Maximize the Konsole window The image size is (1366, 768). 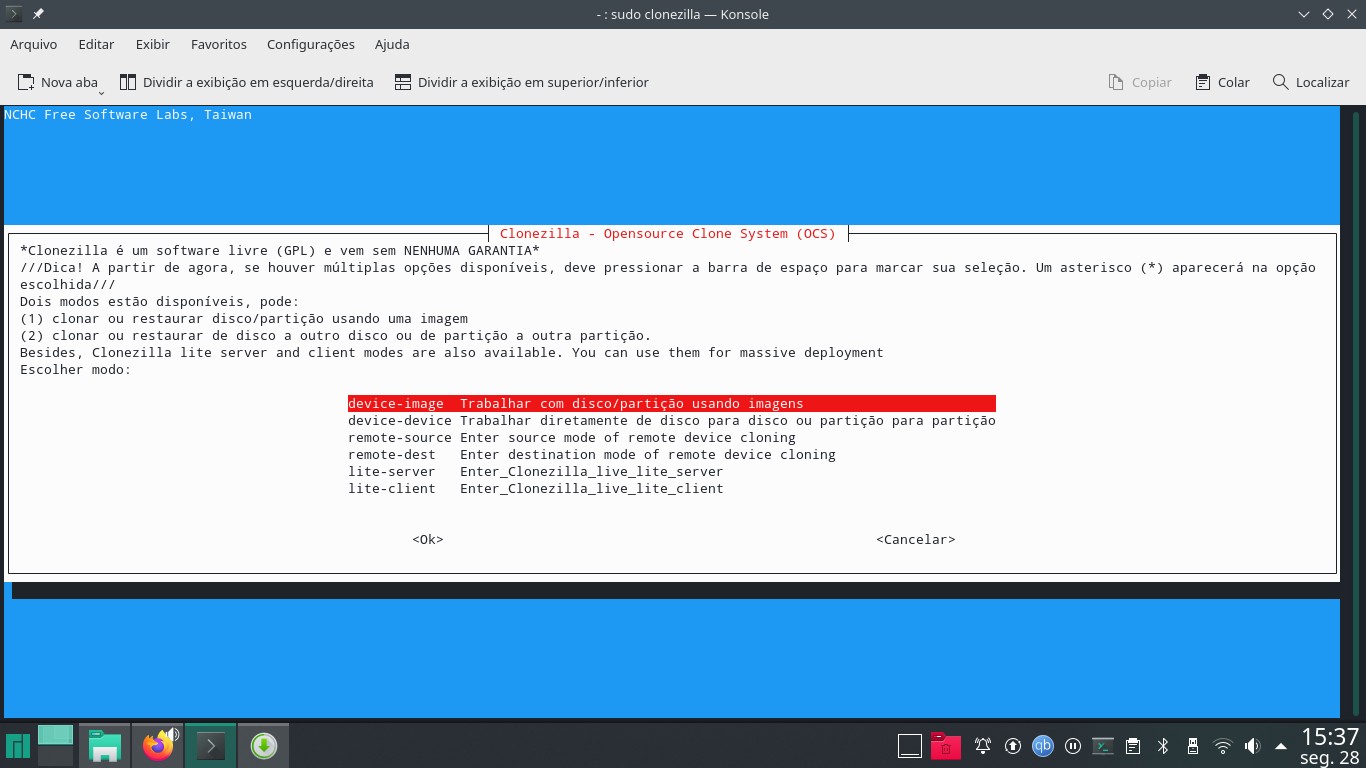click(x=1328, y=14)
